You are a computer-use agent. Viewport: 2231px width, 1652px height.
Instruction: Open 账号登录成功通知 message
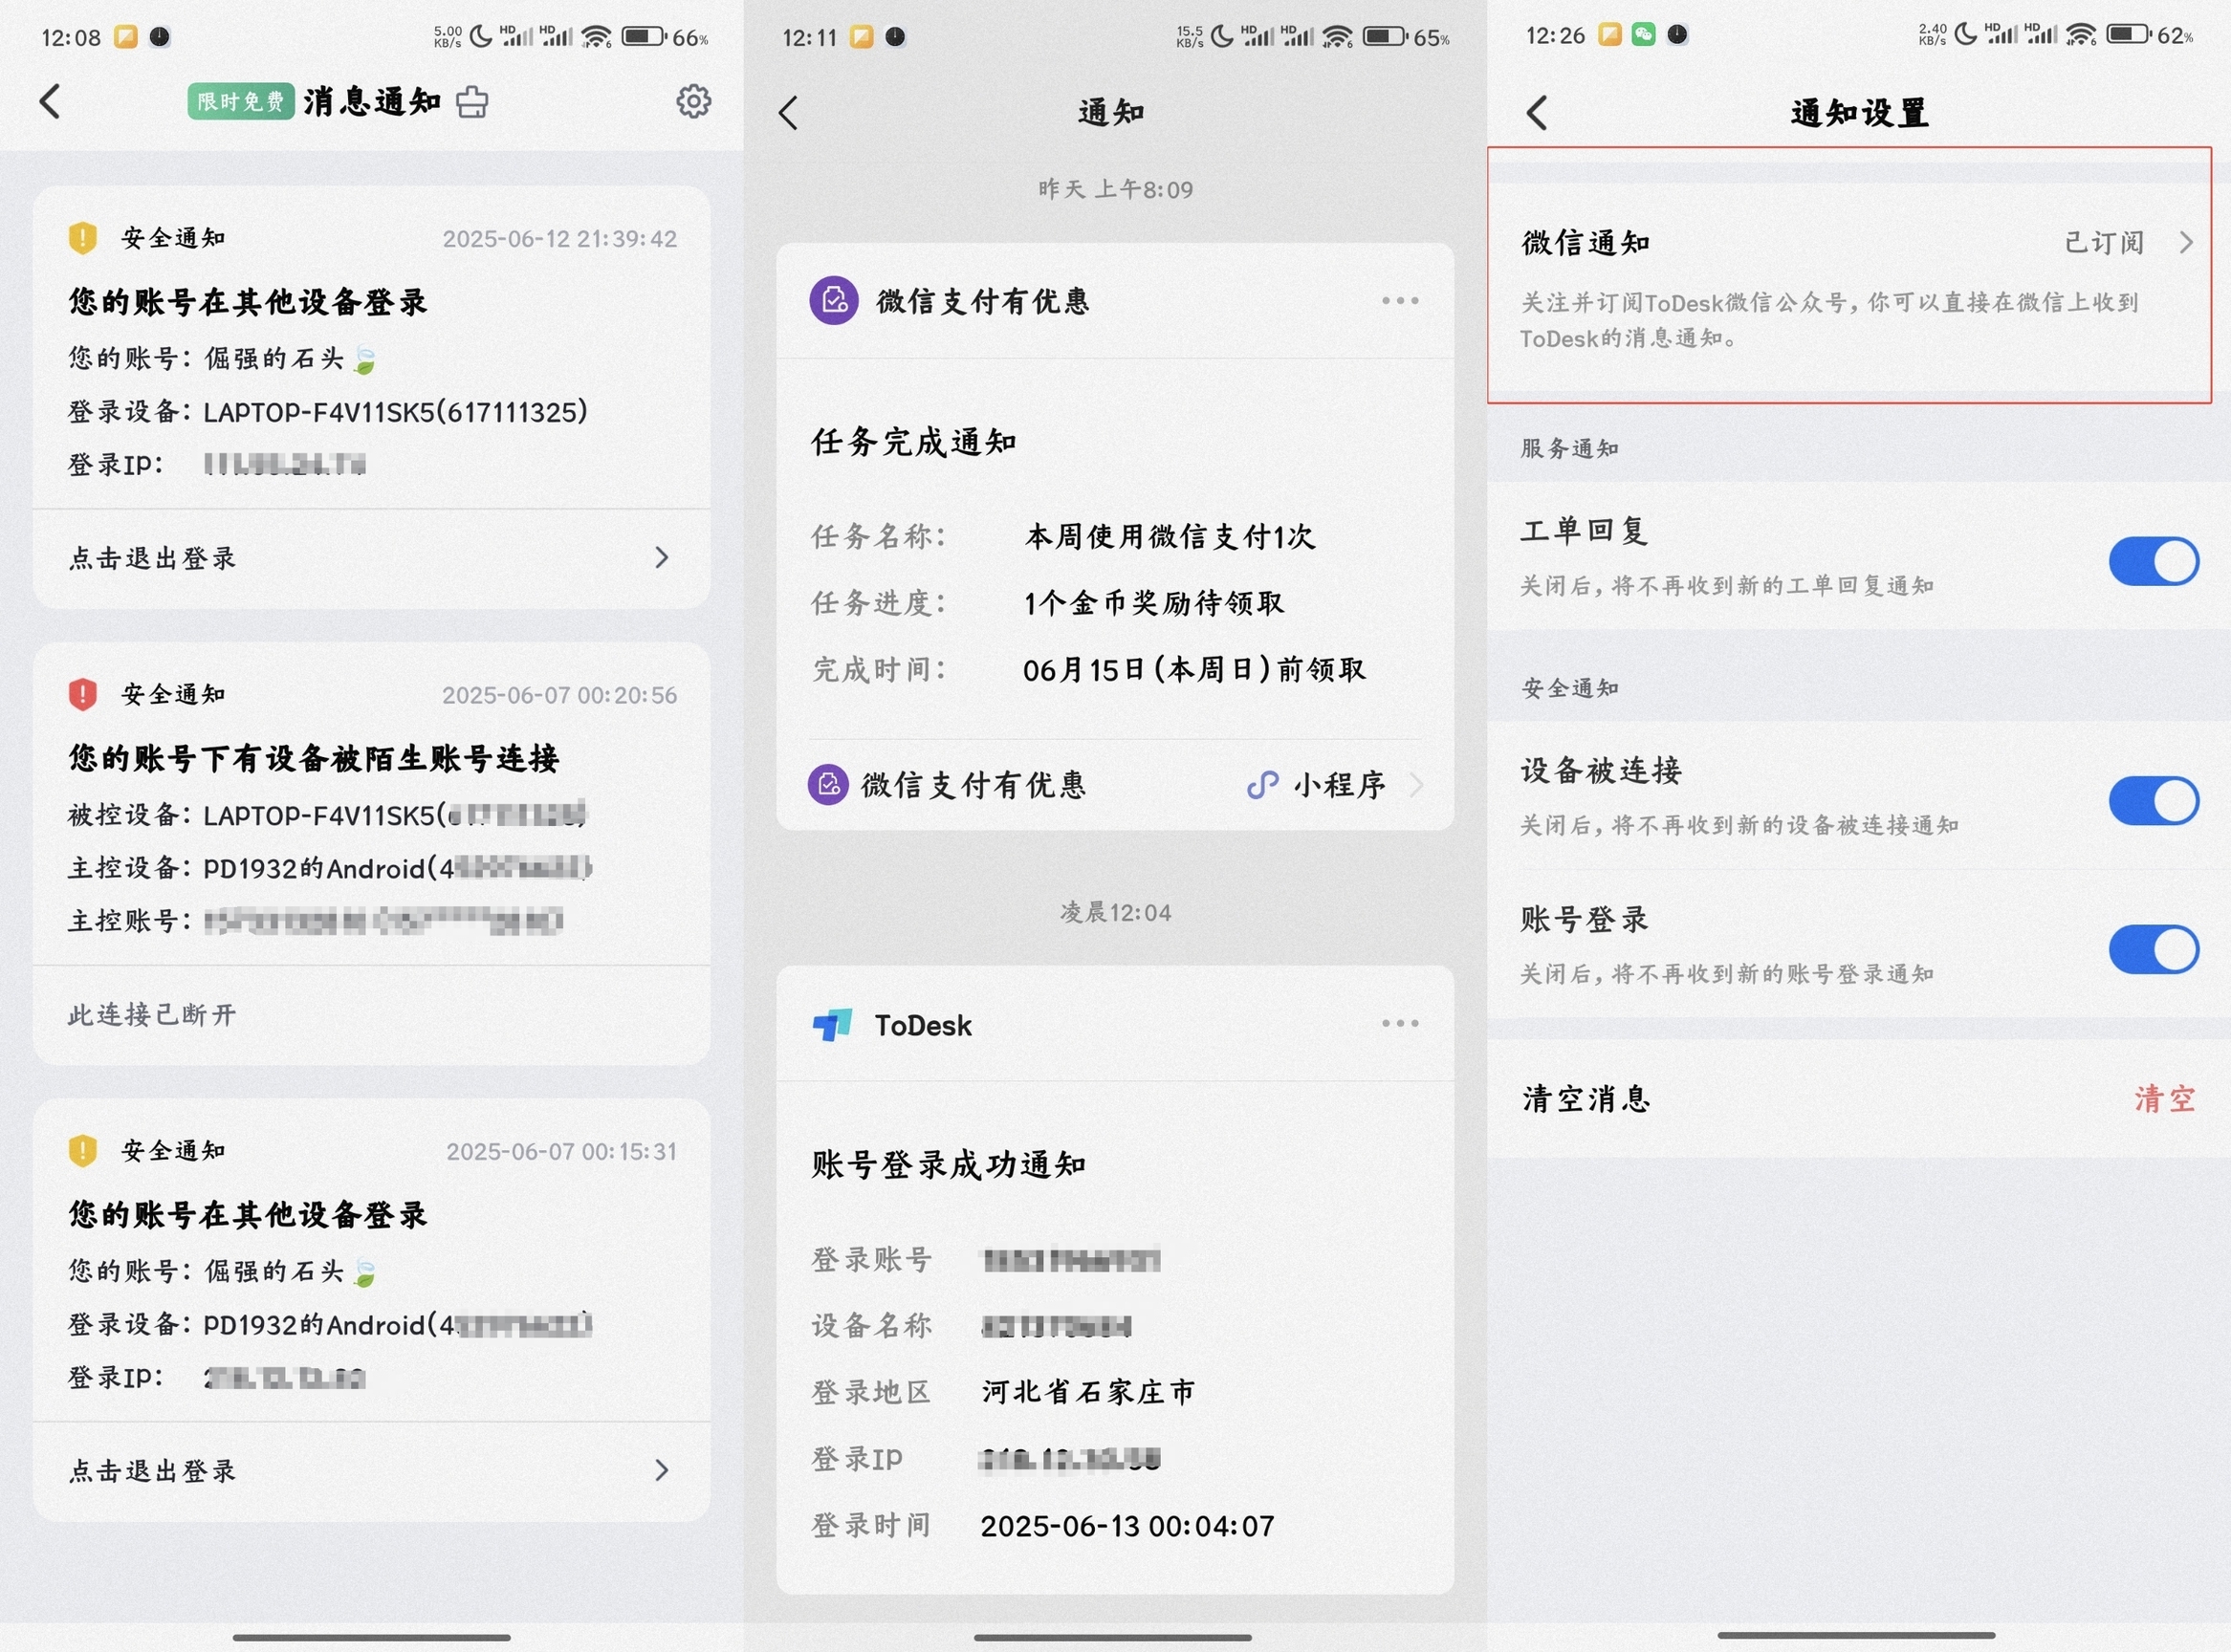point(949,1164)
